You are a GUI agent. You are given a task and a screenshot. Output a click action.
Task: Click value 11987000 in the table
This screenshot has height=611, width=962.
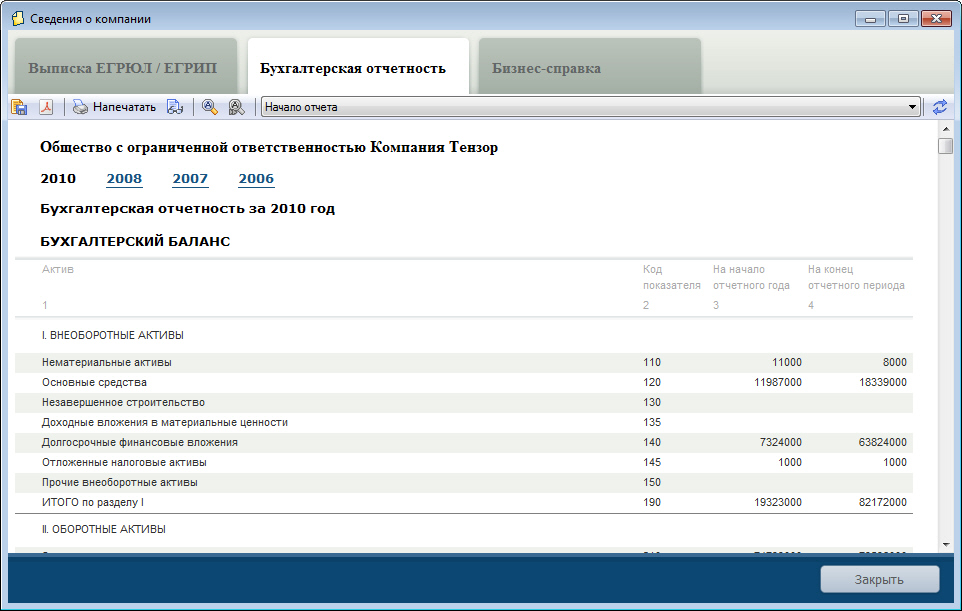778,382
